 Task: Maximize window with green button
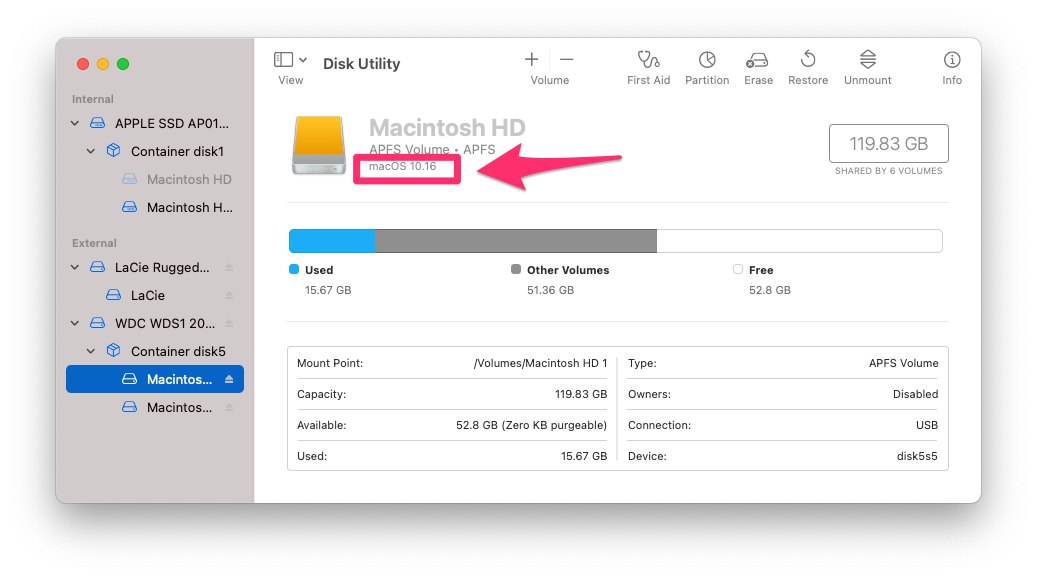[x=122, y=64]
